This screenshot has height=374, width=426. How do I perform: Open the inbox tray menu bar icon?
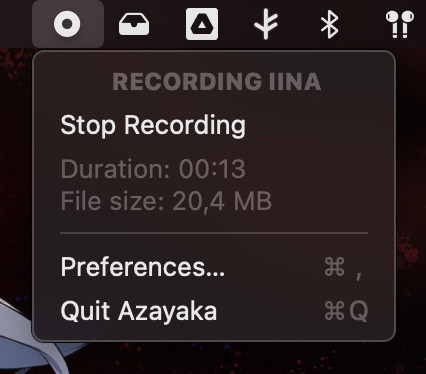[134, 24]
